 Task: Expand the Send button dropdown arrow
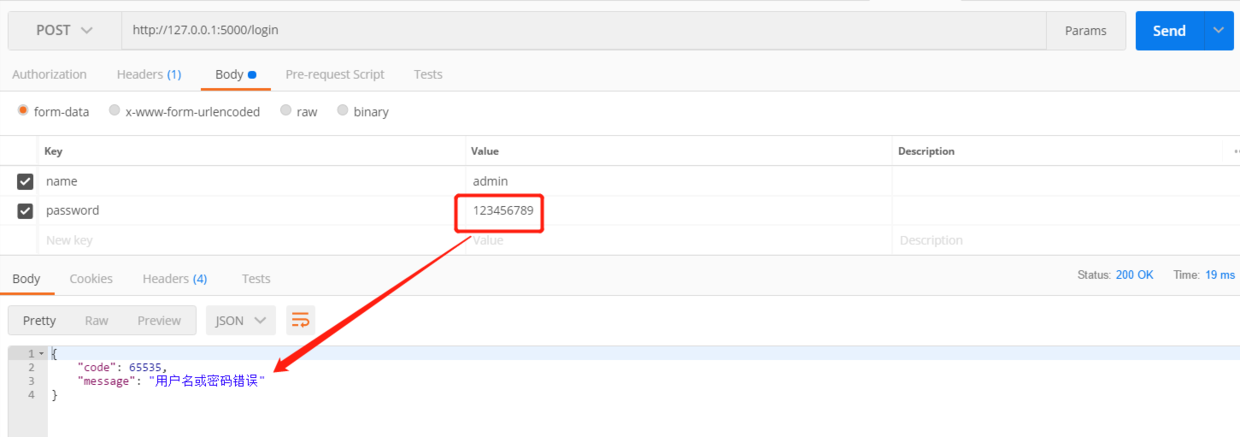click(1219, 31)
